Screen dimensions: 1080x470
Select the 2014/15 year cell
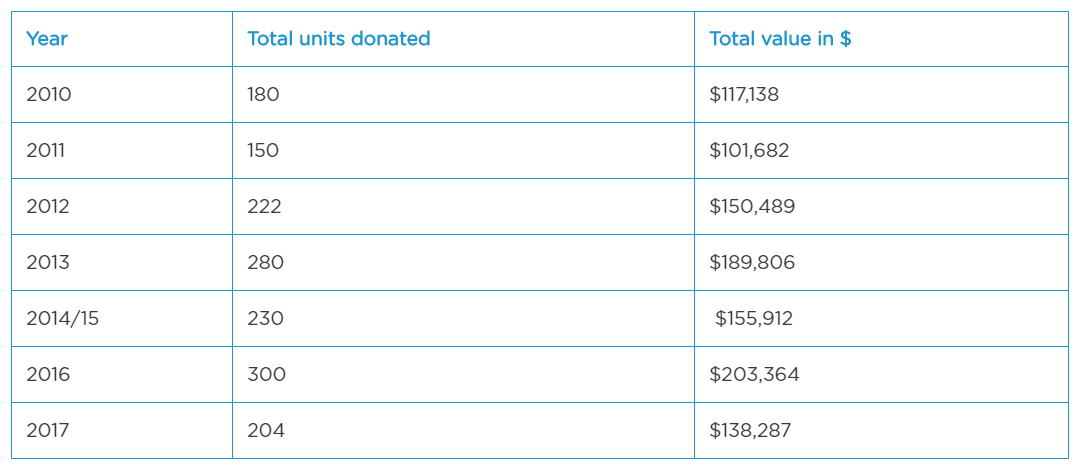[63, 319]
